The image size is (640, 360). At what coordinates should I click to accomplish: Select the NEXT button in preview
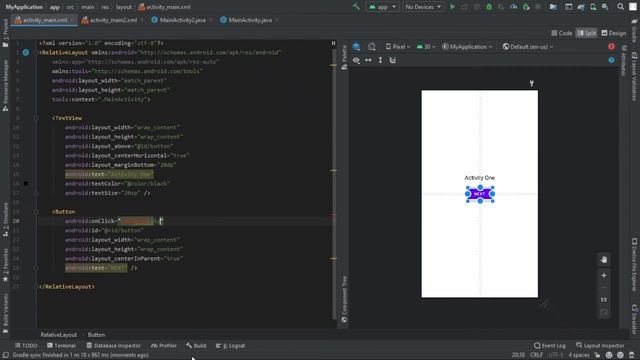480,194
